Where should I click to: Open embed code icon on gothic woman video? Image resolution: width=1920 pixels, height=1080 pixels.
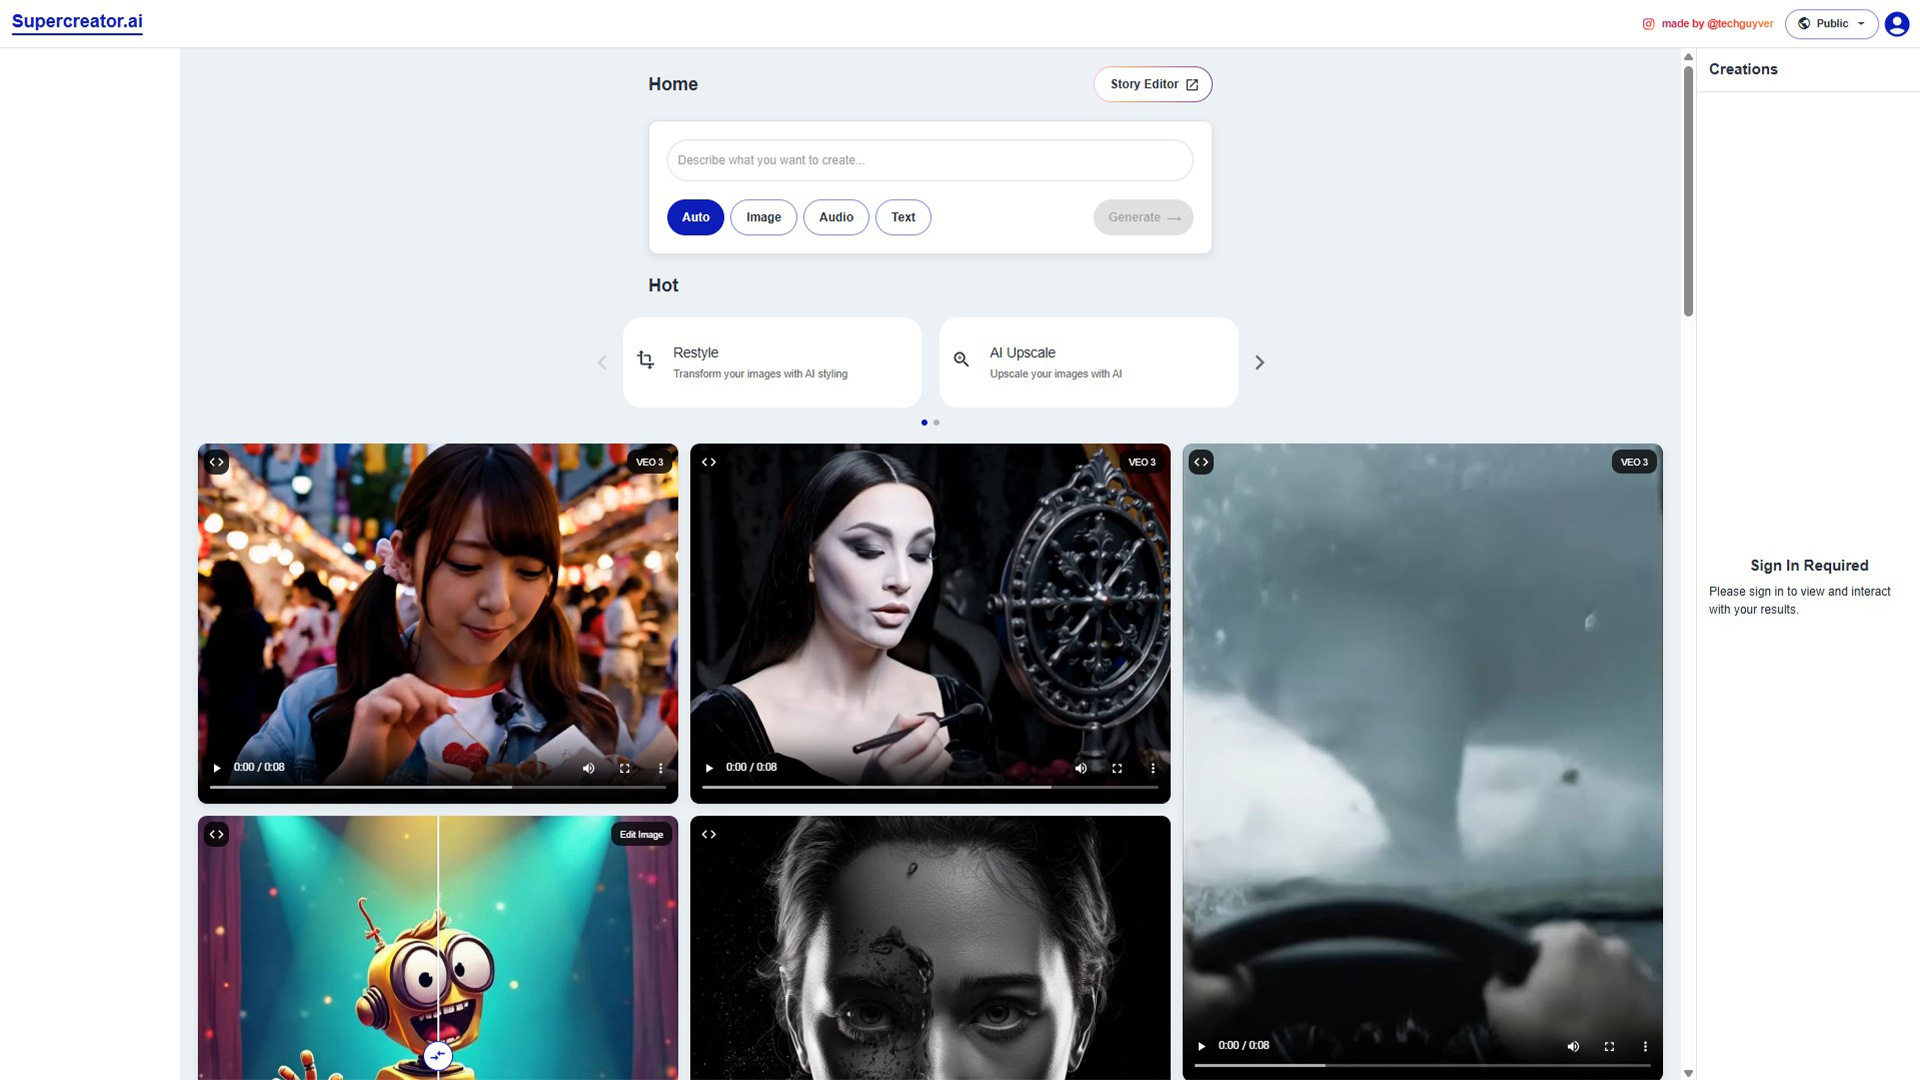pos(708,462)
